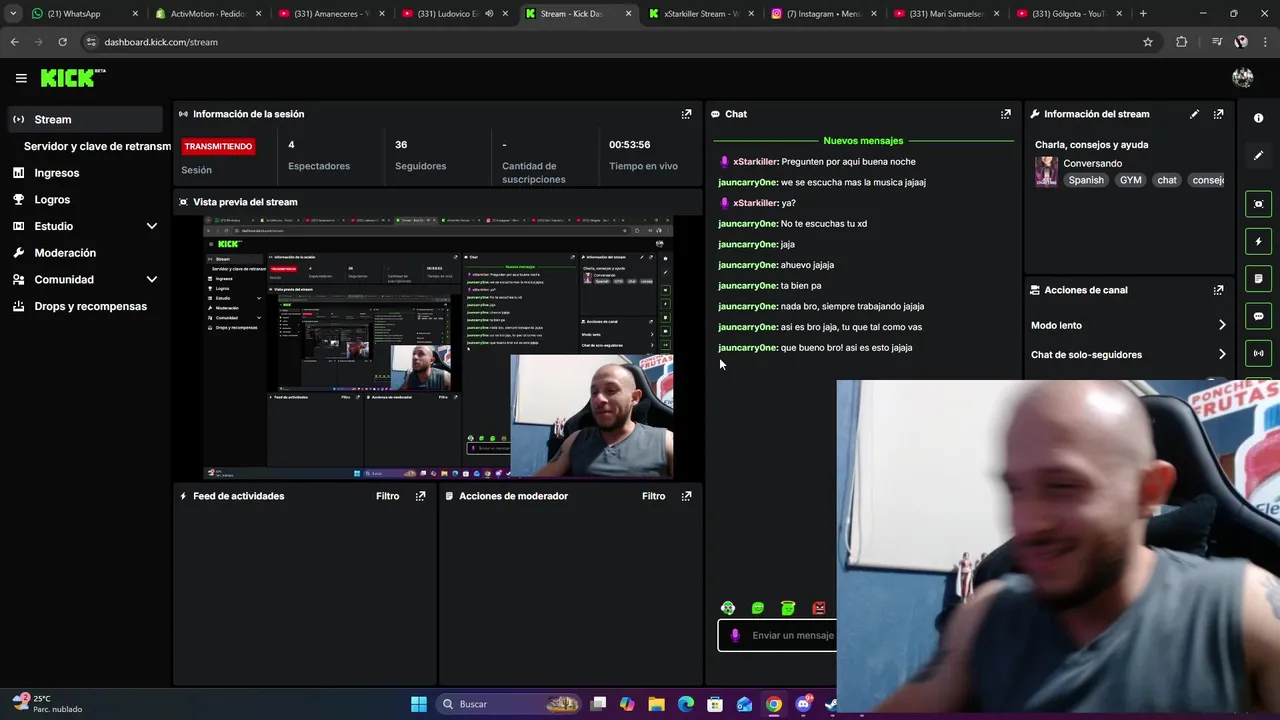1280x720 pixels.
Task: Pop out the Acciones de canal panel
Action: [1218, 290]
